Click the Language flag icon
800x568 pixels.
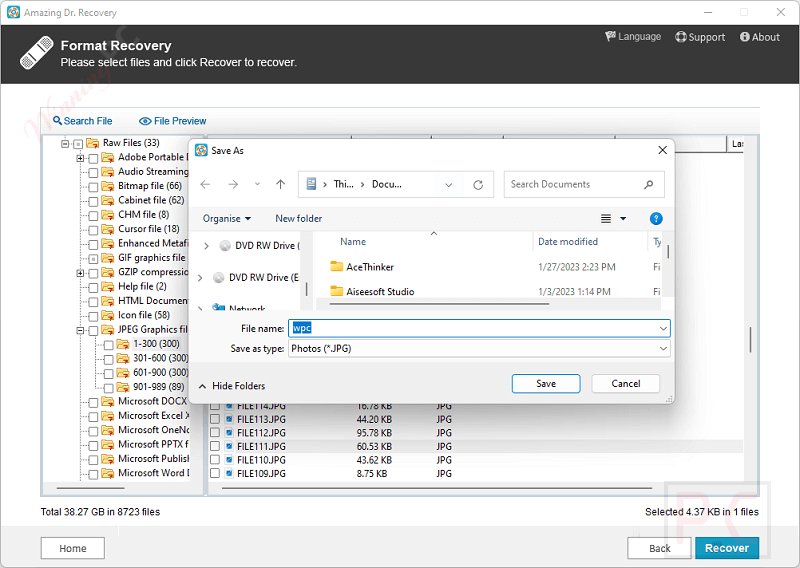[611, 37]
